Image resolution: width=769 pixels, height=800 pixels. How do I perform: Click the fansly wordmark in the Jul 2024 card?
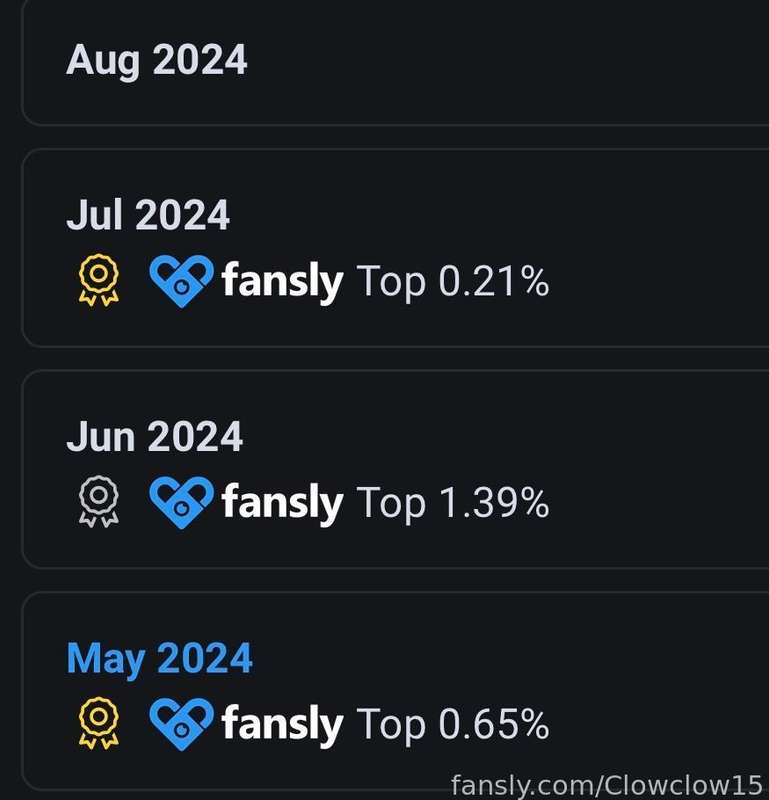[x=282, y=281]
